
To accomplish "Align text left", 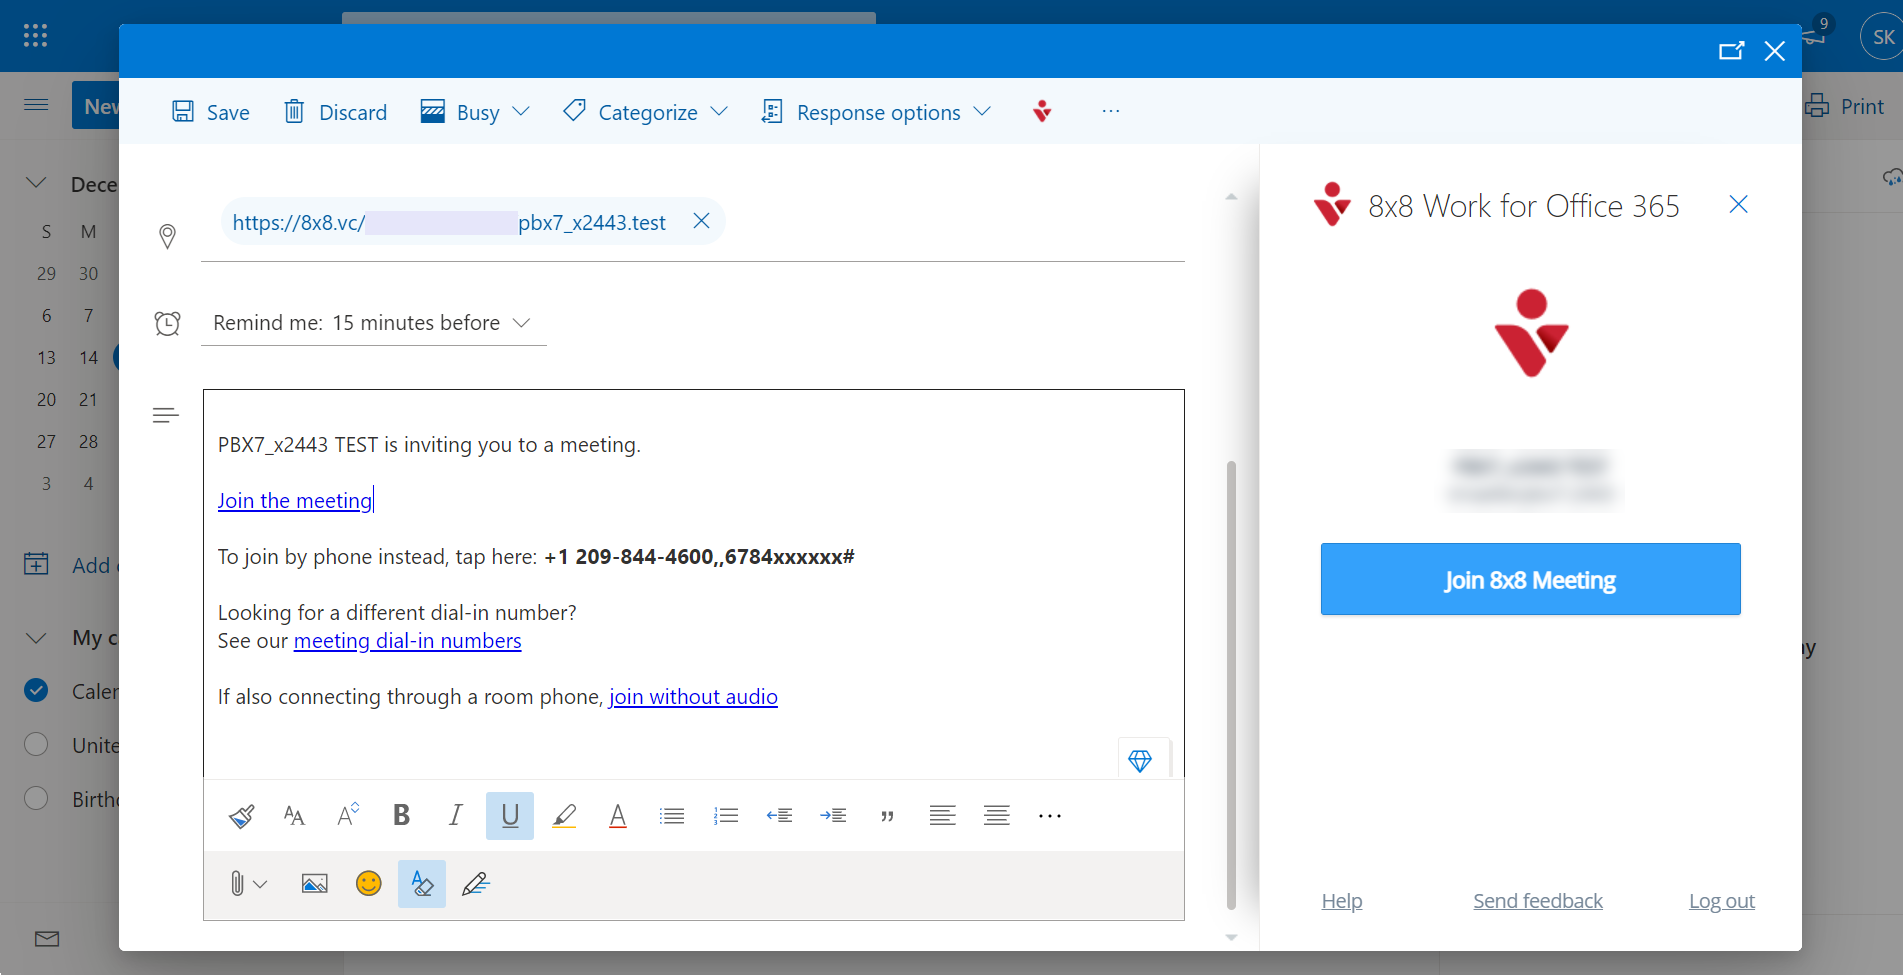I will (x=942, y=816).
